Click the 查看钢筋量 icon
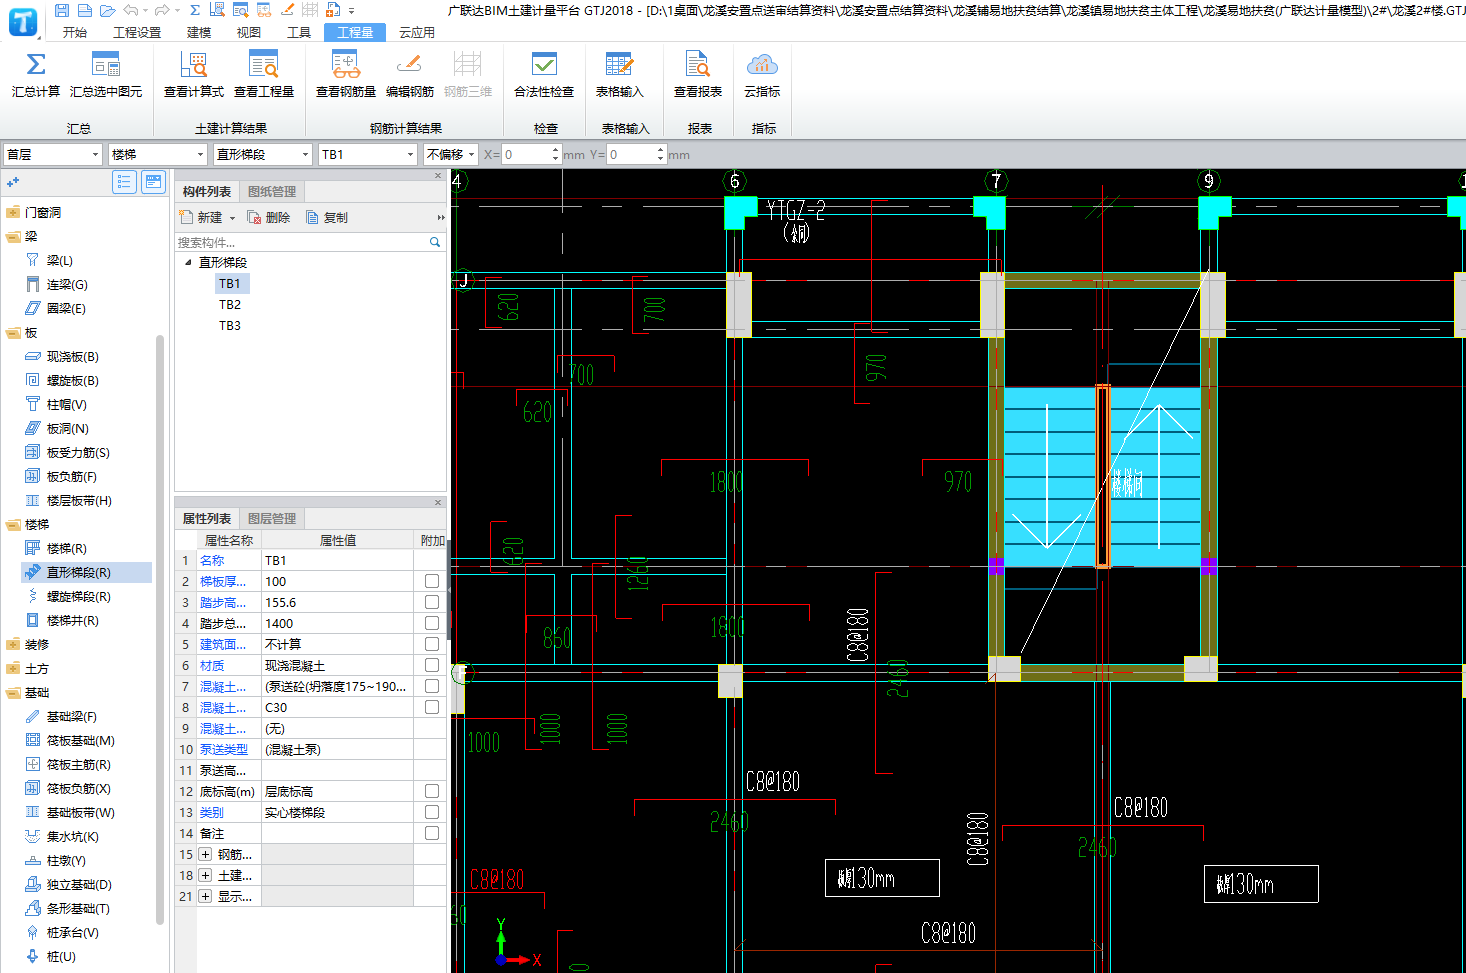Viewport: 1466px width, 973px height. coord(346,65)
